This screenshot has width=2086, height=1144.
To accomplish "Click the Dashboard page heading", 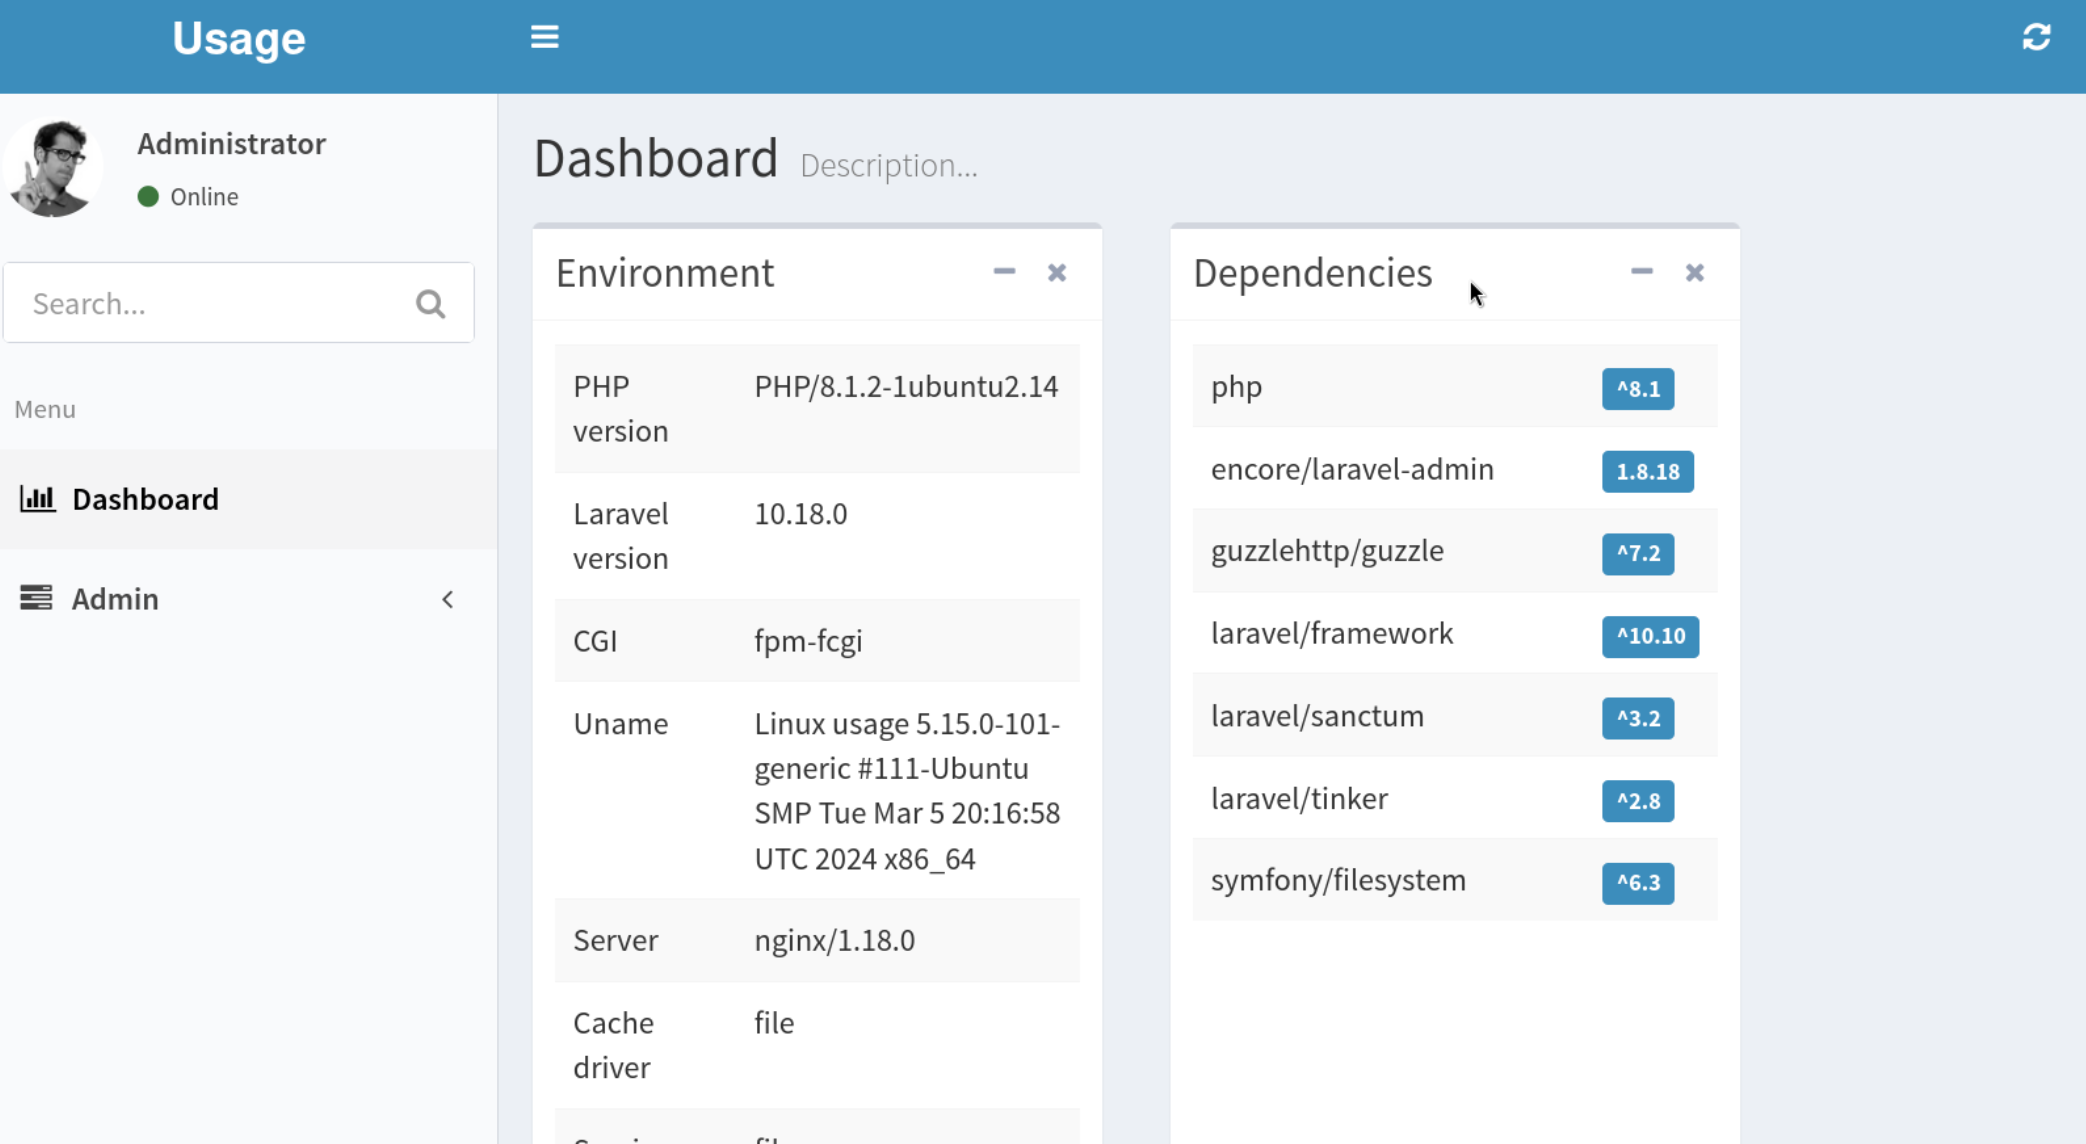I will click(x=655, y=158).
